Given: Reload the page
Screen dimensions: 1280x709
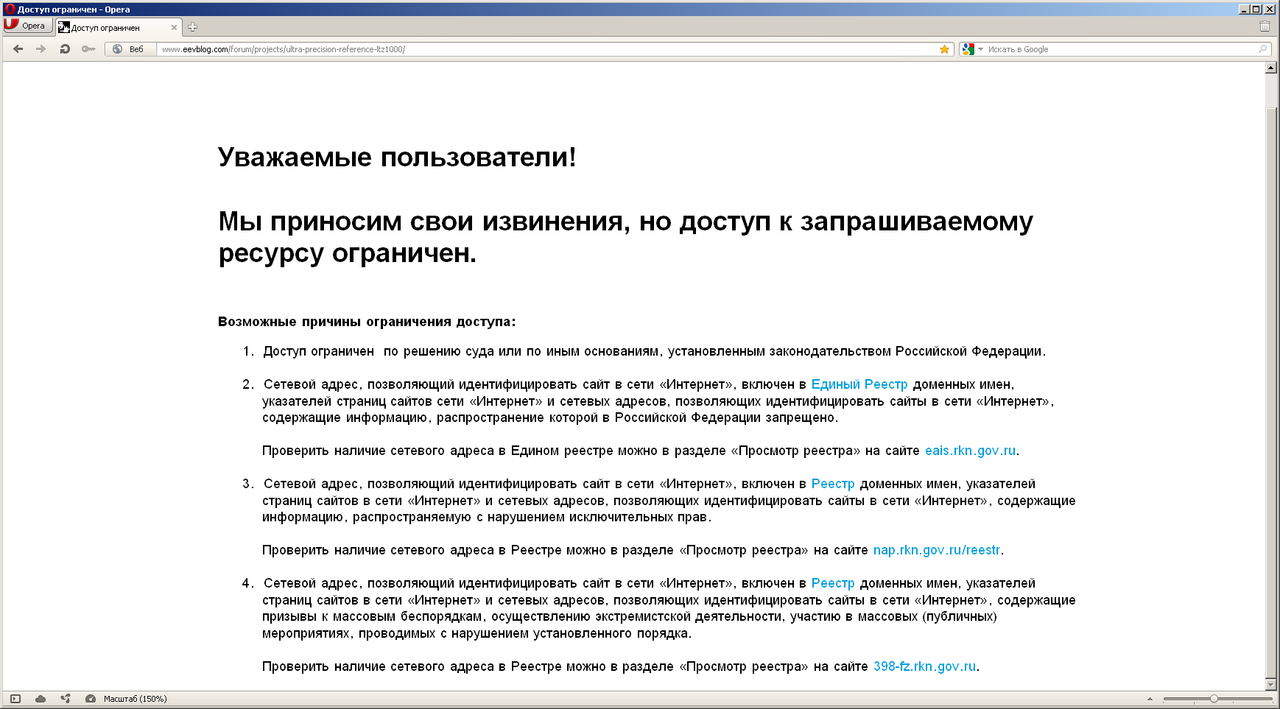Looking at the screenshot, I should pos(65,49).
